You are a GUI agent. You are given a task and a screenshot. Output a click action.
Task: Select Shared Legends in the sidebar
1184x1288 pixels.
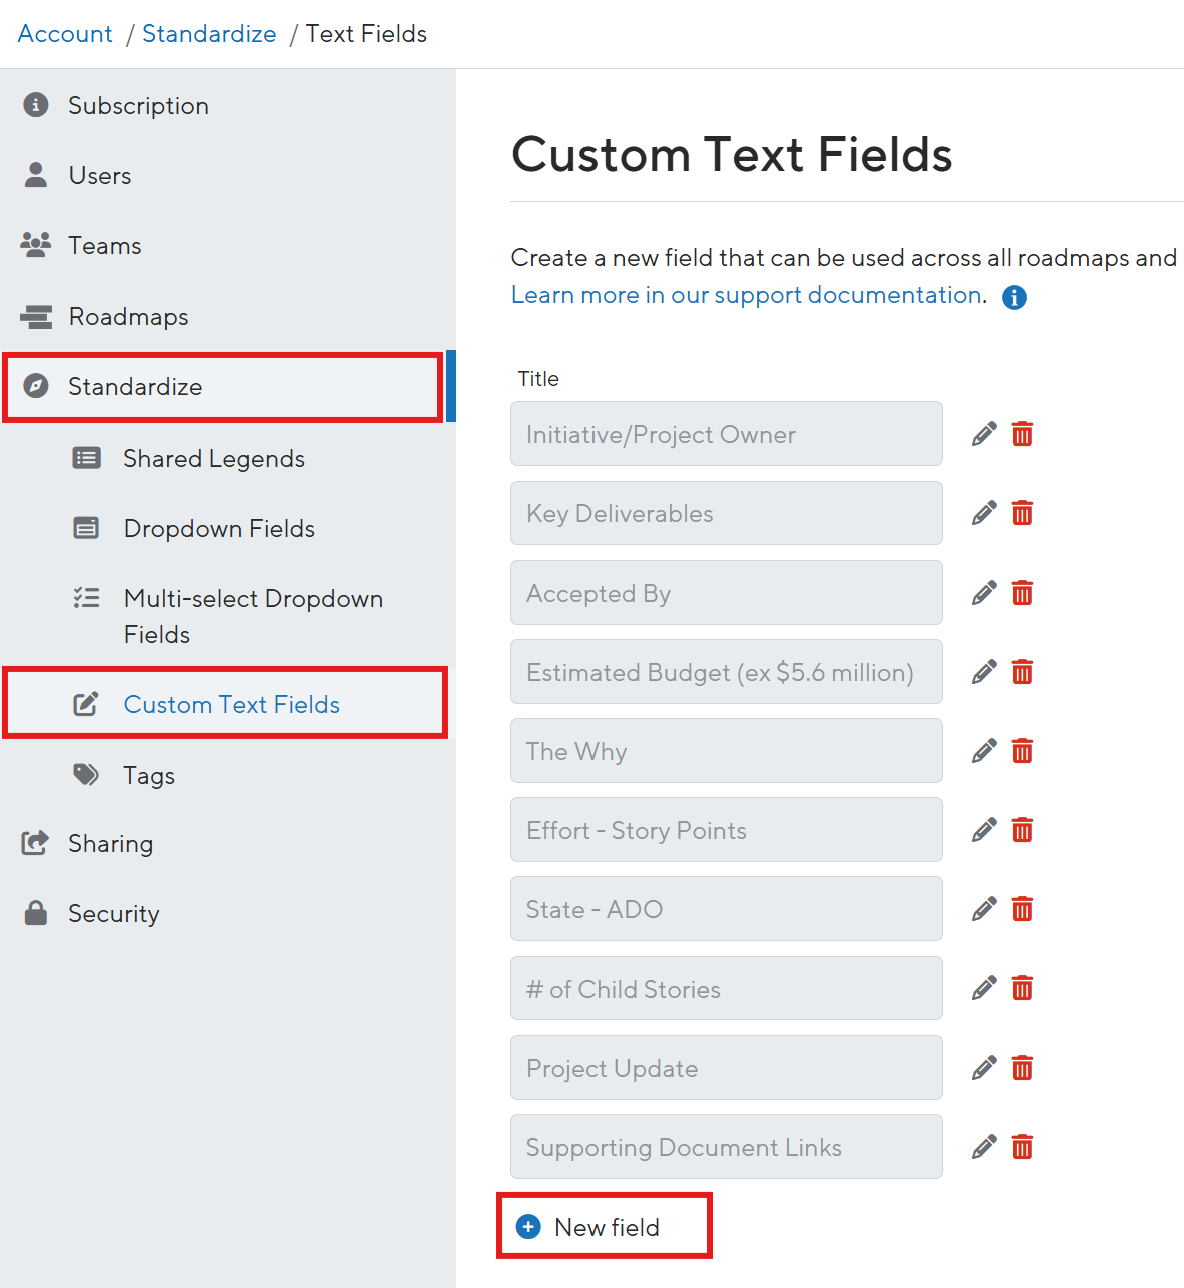tap(213, 458)
